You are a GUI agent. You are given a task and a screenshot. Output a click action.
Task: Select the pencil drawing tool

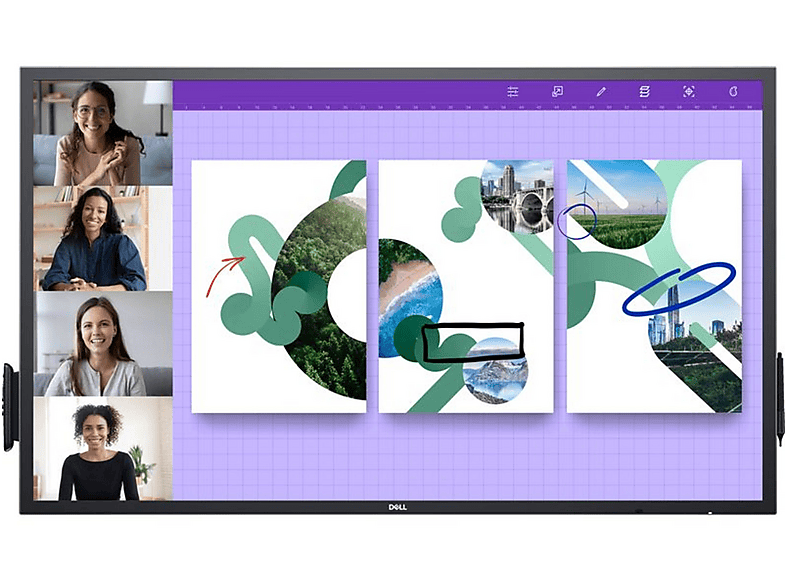coord(601,91)
